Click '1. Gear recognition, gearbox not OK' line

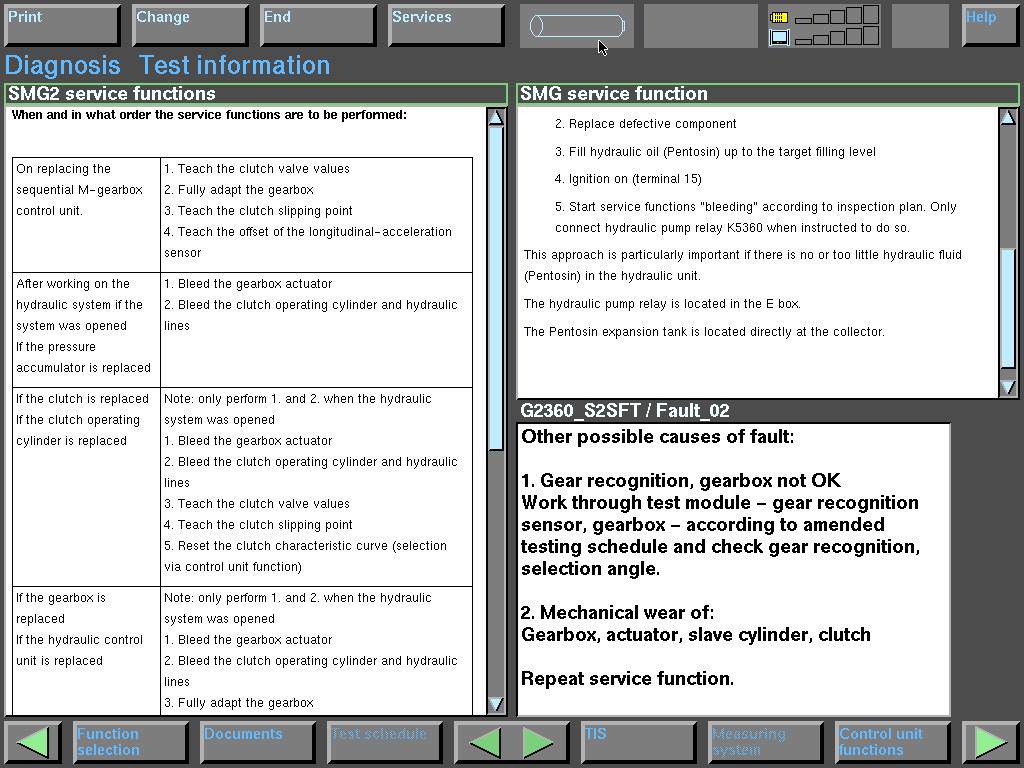680,481
